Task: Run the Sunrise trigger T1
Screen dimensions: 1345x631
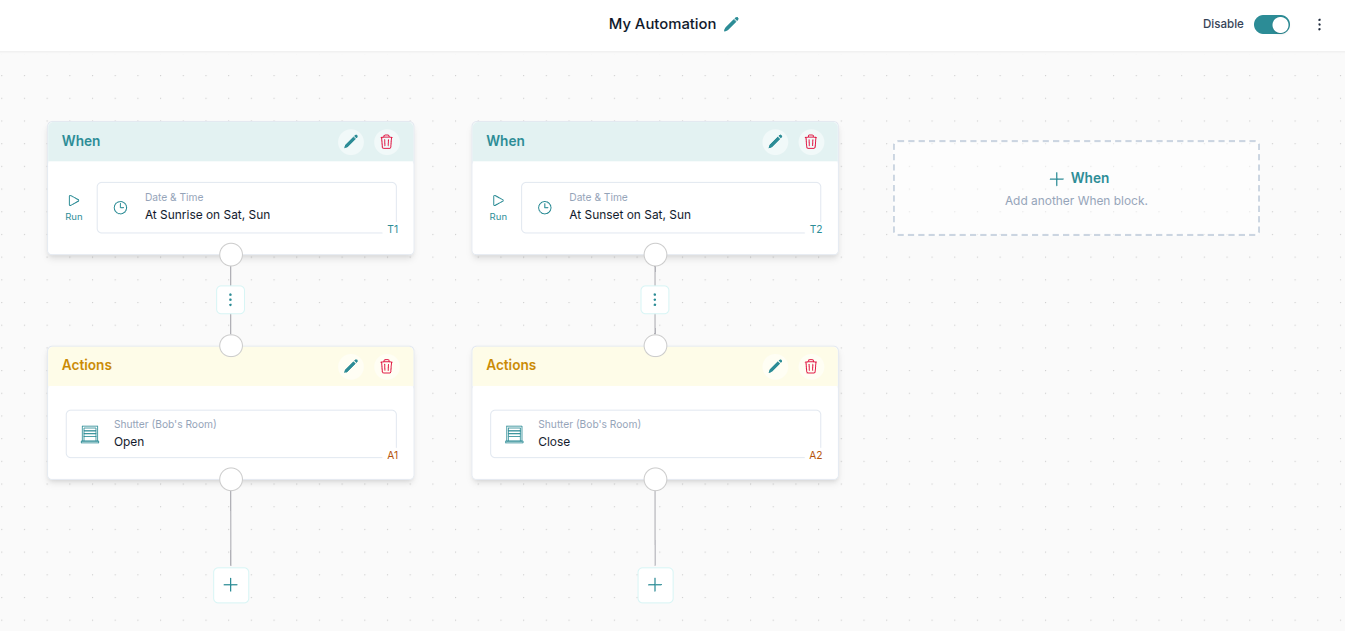Action: tap(74, 207)
